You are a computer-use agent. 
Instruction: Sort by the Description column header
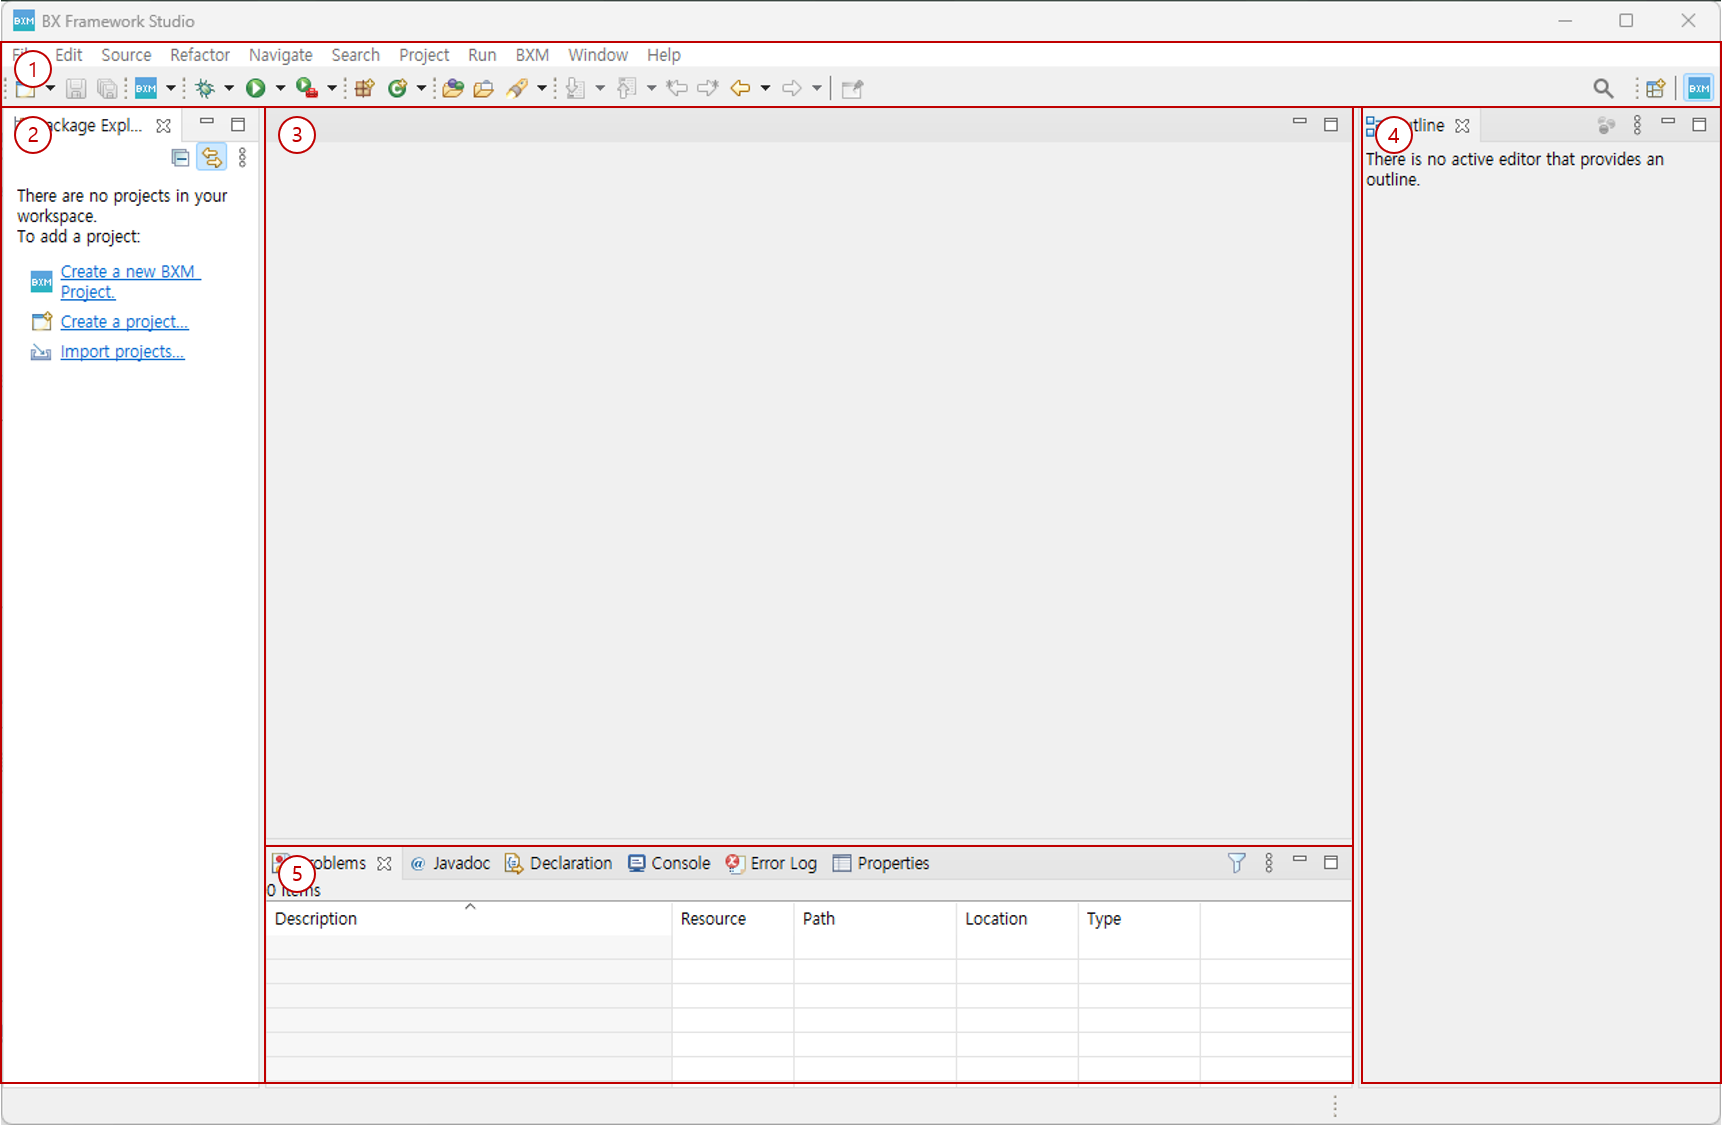316,919
